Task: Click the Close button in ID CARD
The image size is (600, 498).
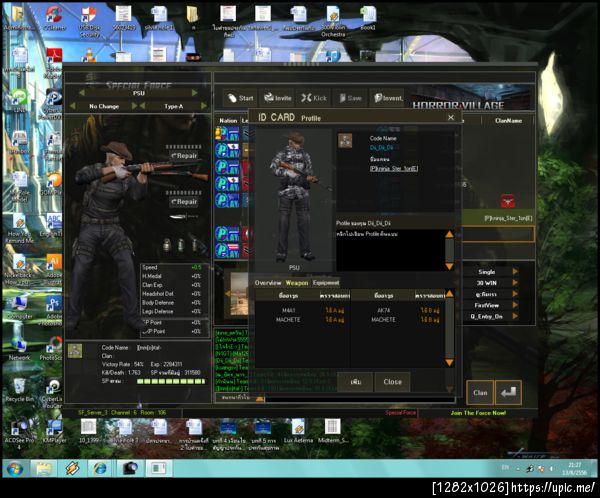Action: tap(392, 382)
